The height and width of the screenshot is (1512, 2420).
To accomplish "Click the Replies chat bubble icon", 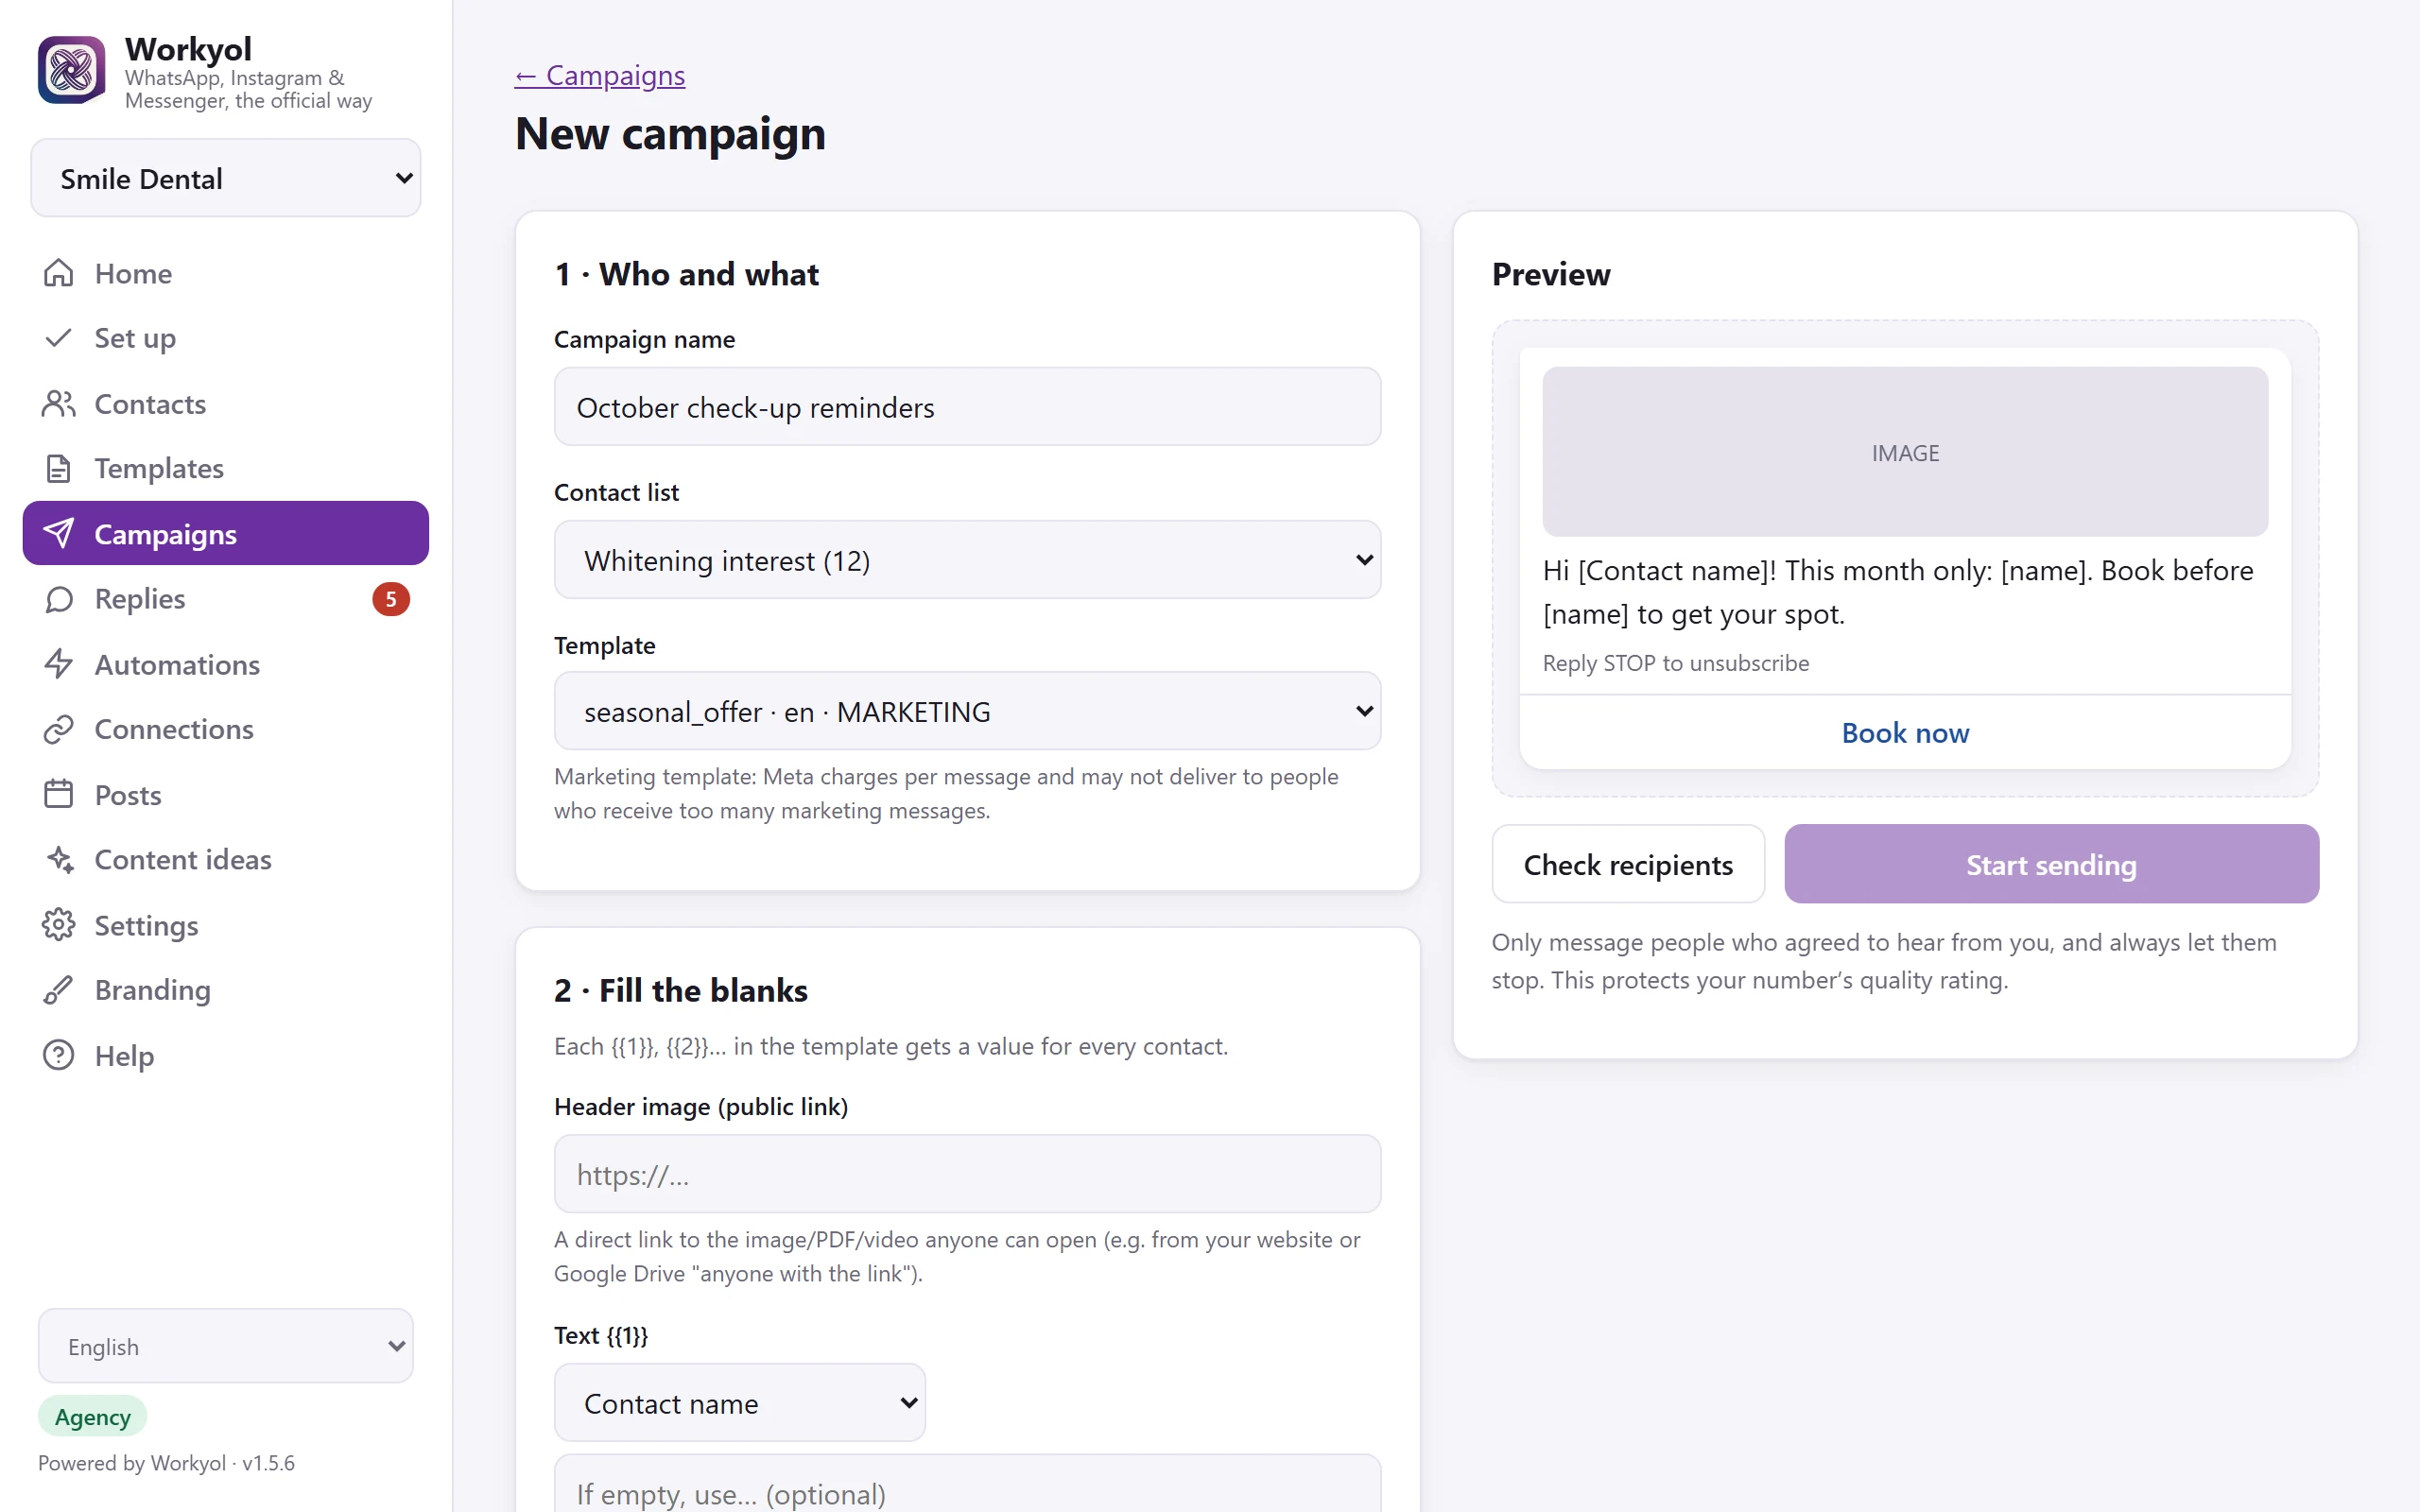I will pyautogui.click(x=59, y=599).
